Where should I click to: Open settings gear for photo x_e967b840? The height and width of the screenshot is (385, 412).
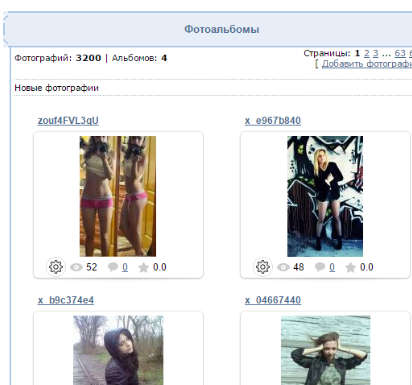tap(263, 267)
